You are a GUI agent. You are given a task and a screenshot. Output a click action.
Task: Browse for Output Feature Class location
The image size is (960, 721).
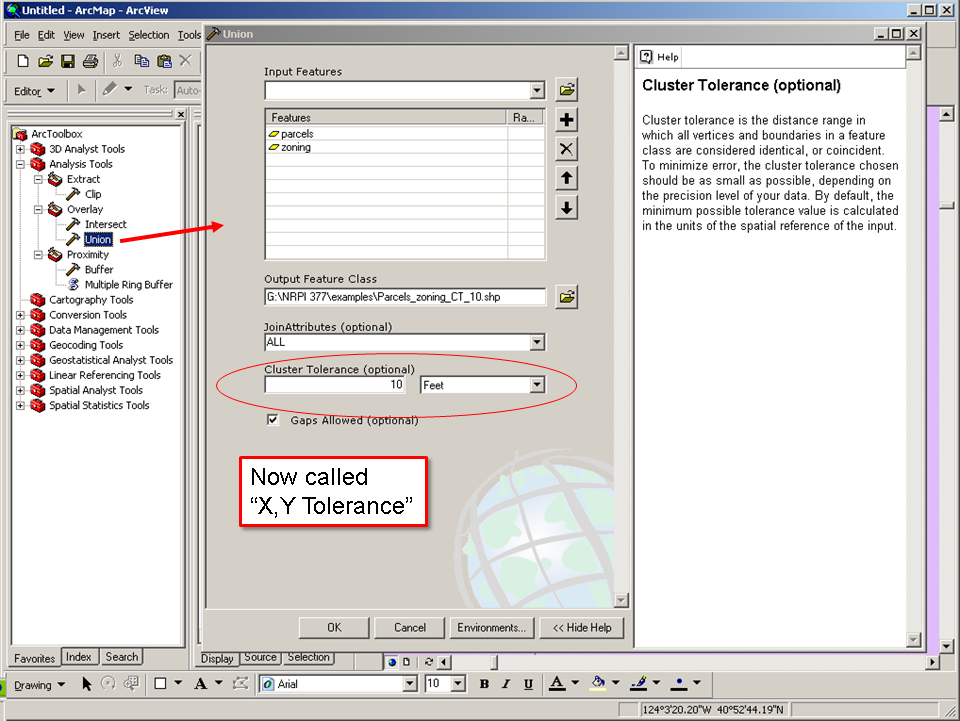567,297
